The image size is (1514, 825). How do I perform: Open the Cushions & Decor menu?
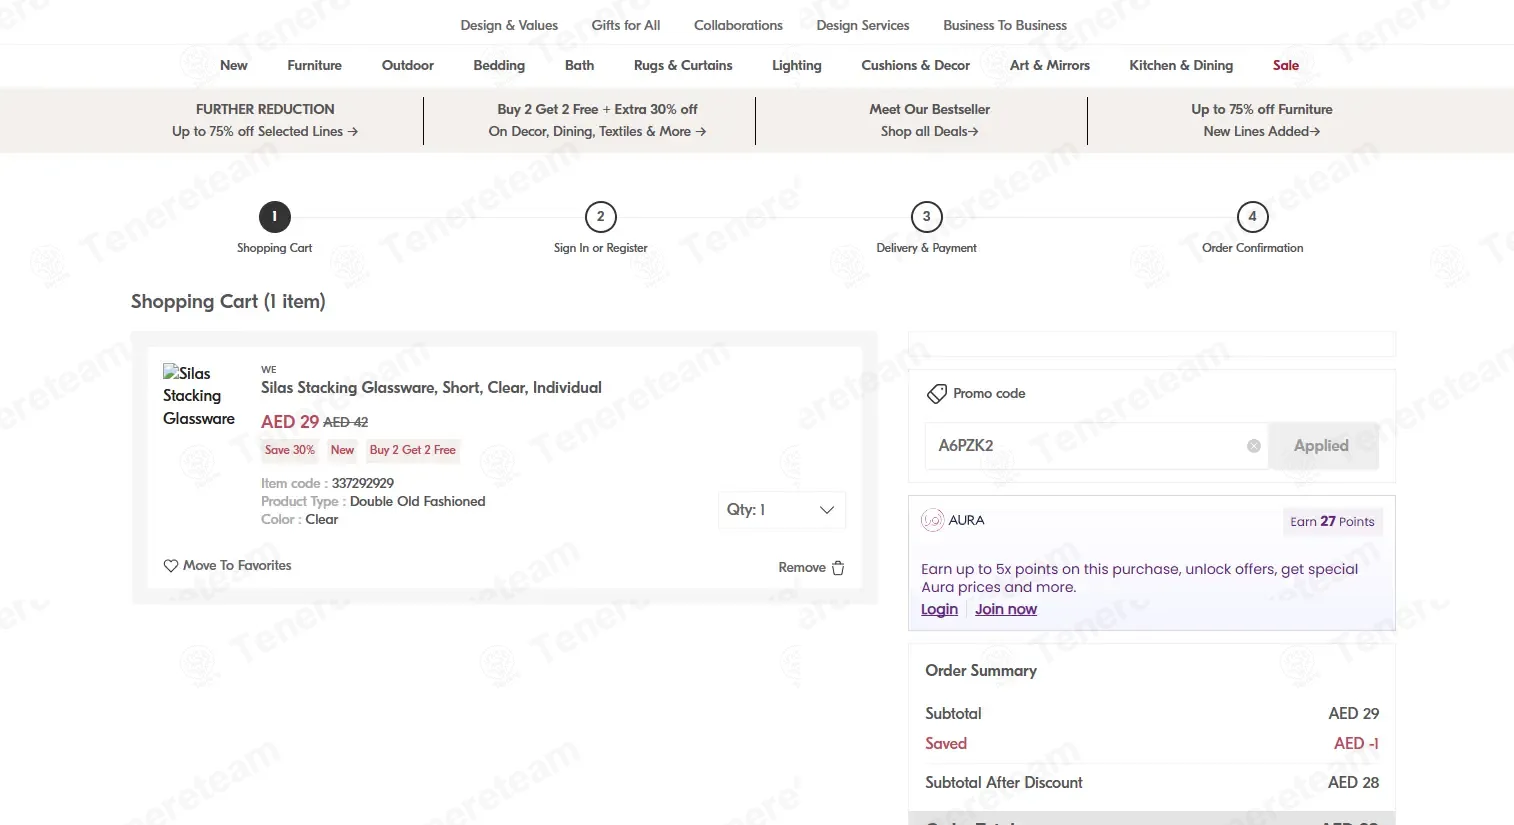click(916, 65)
